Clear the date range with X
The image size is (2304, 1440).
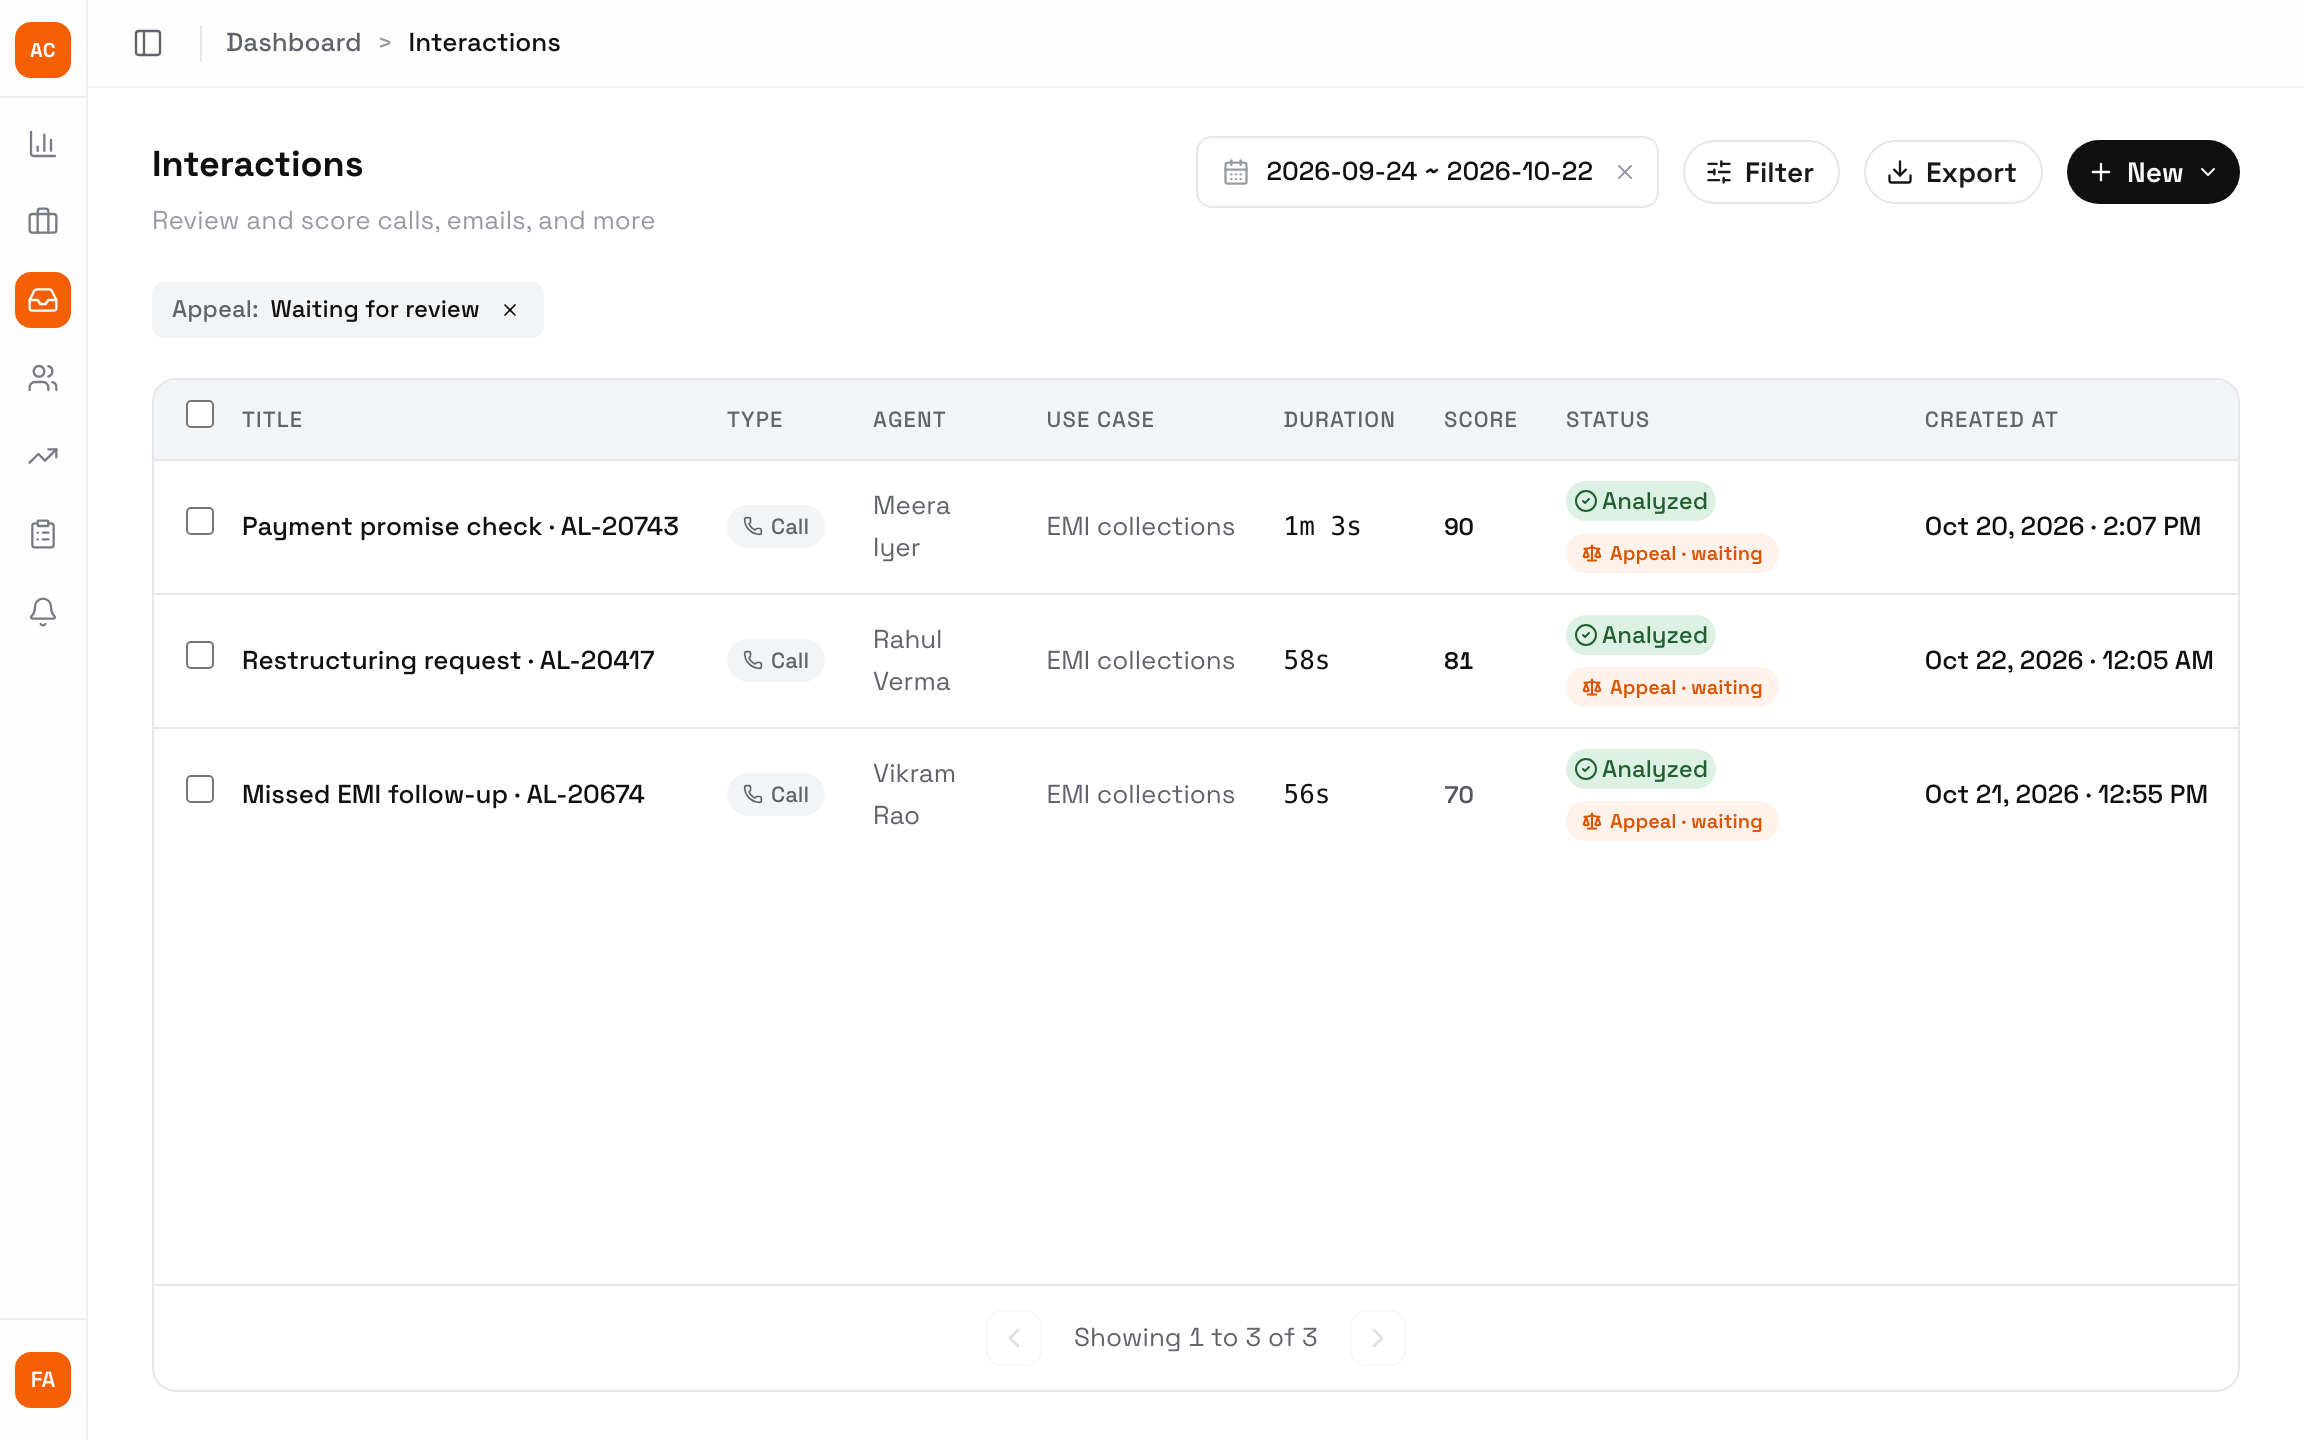(1625, 172)
